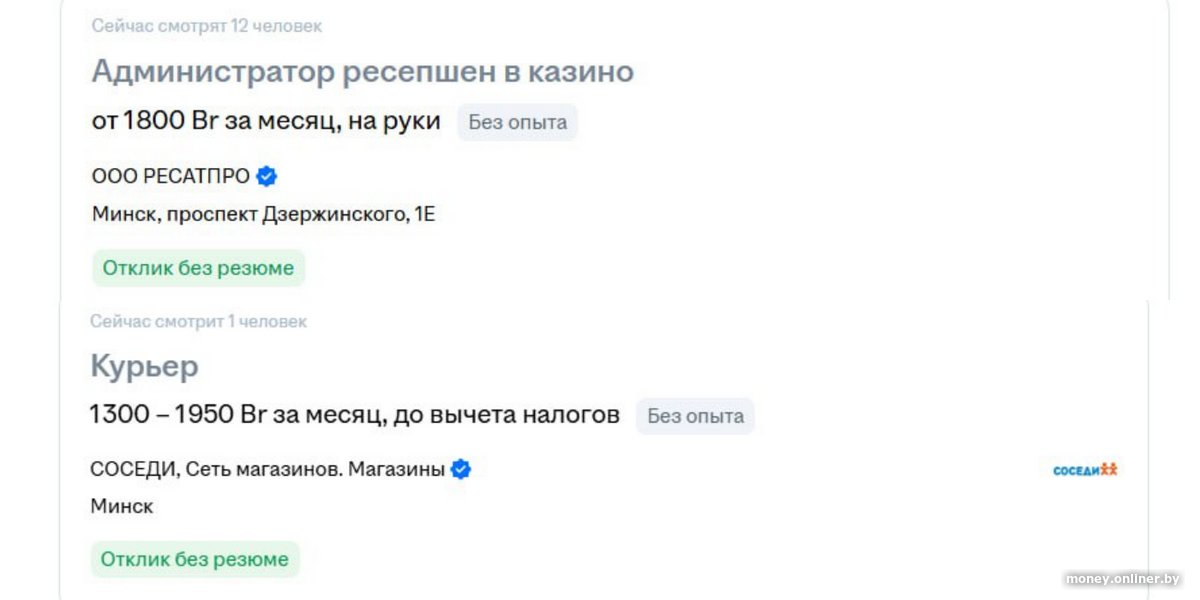Click the money.onliner.by watermark
1200x600 pixels.
tap(1122, 579)
